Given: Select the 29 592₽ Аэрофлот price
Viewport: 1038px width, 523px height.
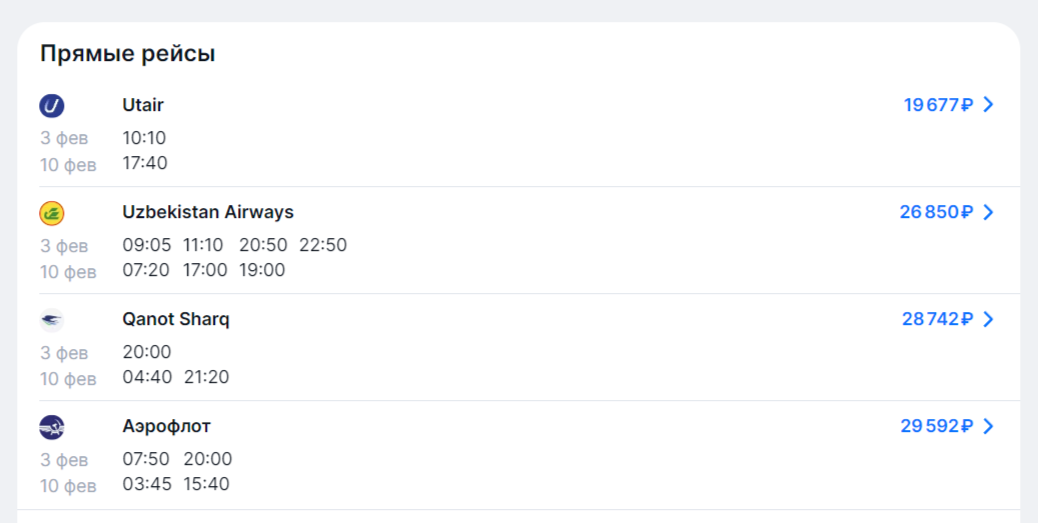Looking at the screenshot, I should pos(937,426).
